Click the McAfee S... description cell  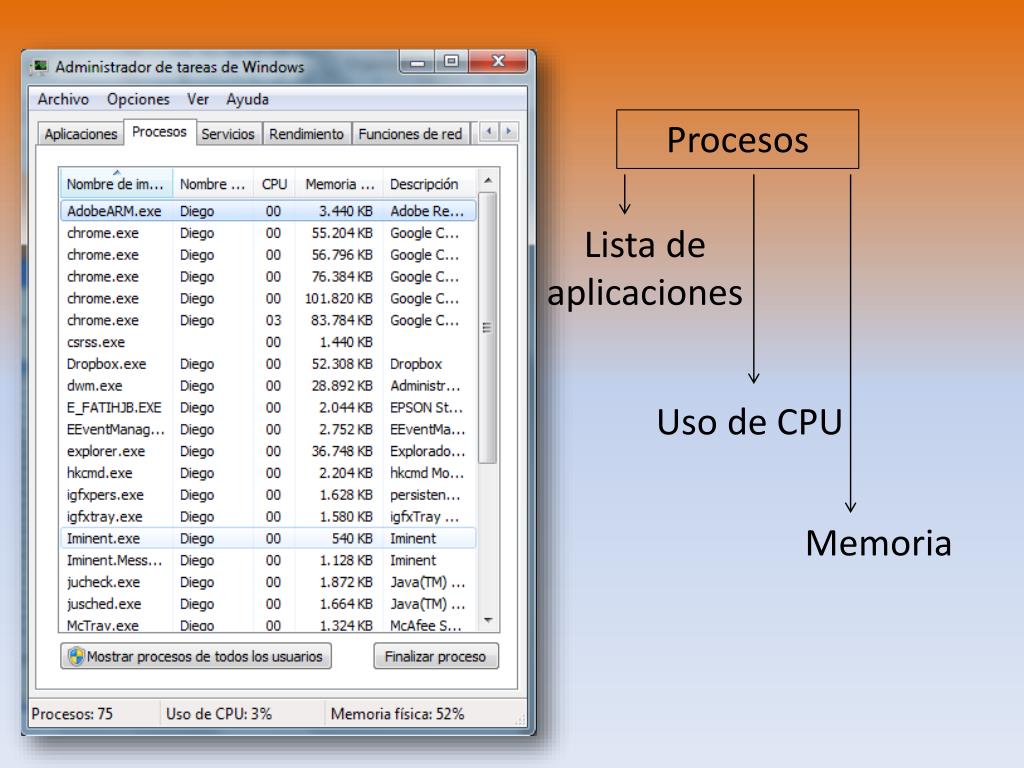tap(426, 625)
